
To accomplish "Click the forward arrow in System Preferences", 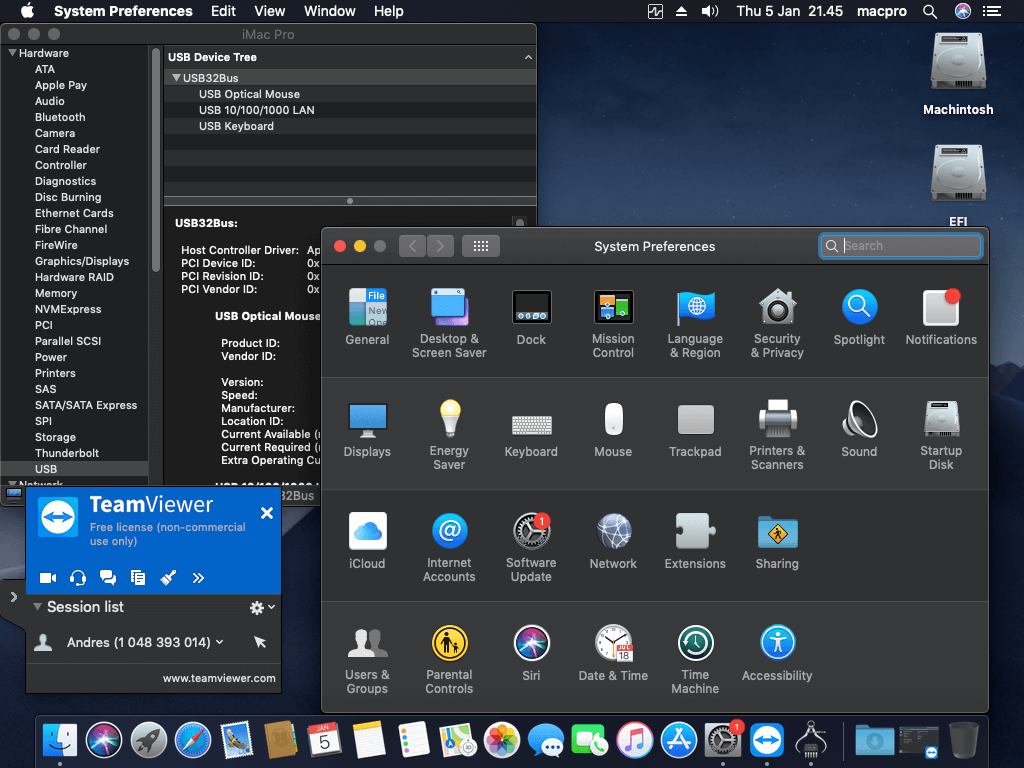I will [440, 246].
